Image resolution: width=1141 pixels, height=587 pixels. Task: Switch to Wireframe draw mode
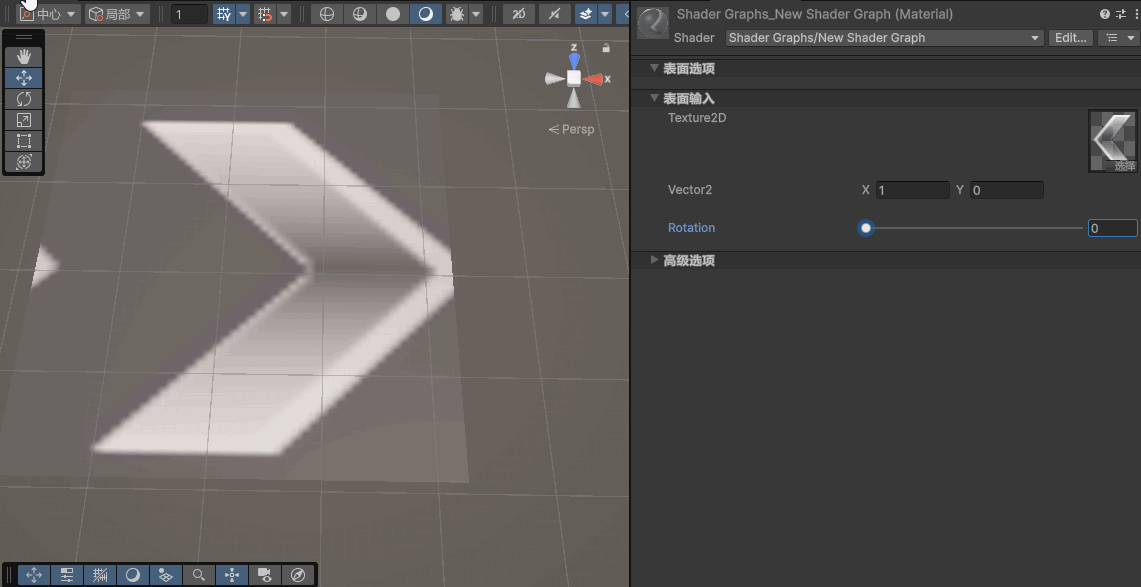(327, 14)
